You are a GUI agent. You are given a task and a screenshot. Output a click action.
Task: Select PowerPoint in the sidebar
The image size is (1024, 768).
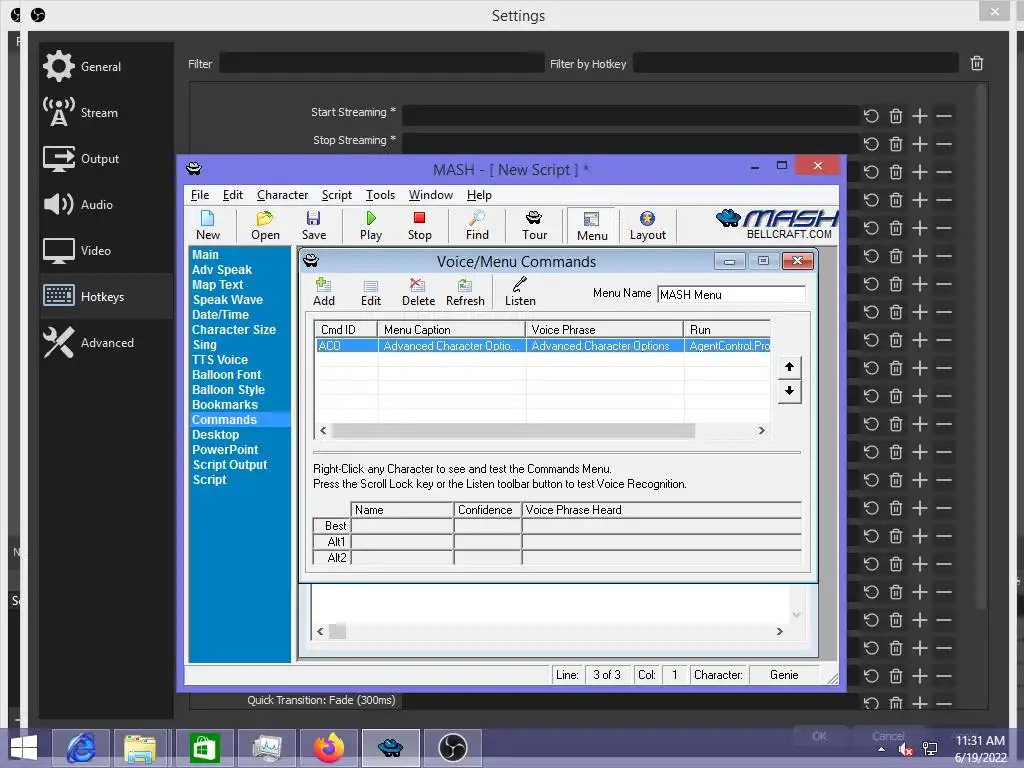(225, 450)
